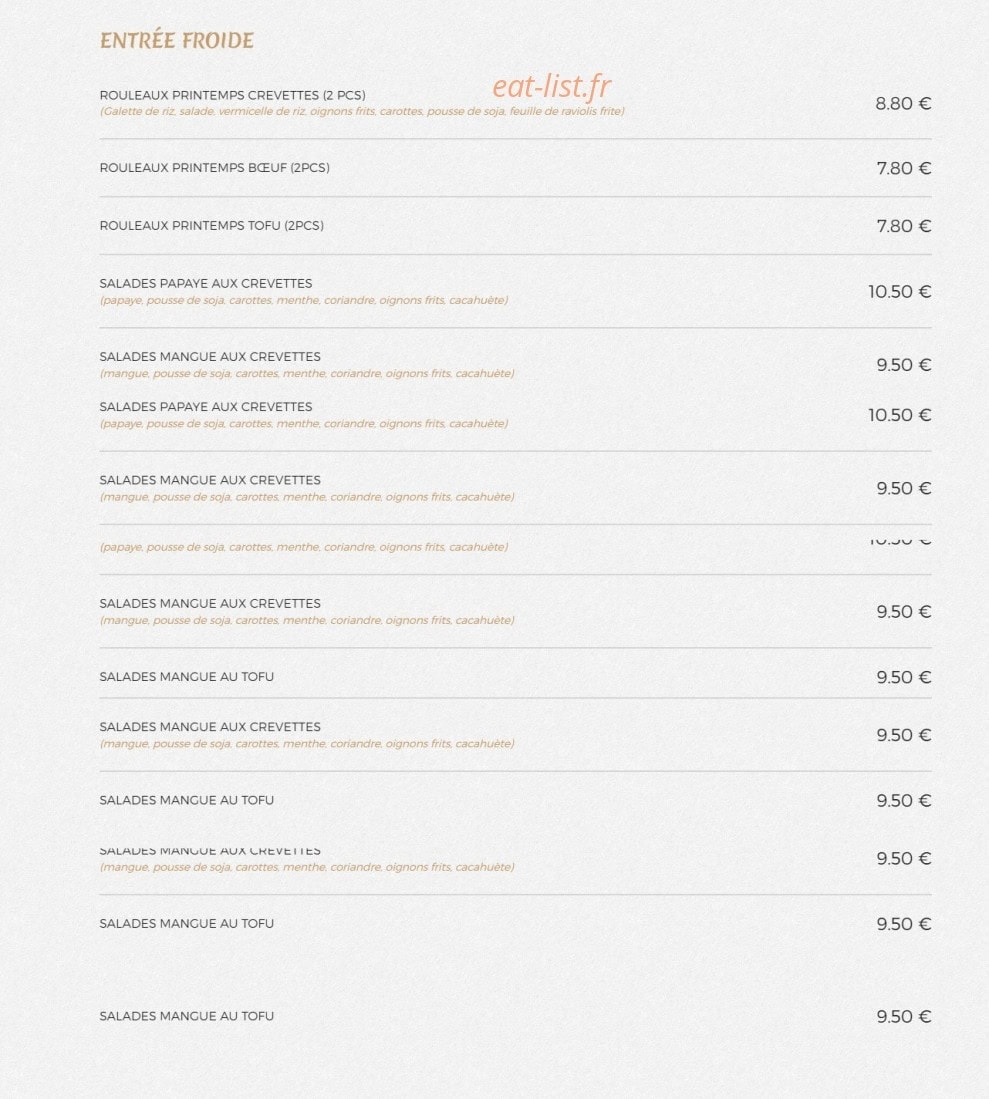Click the Rouleaux Printemps Bœuf (2PCS) item
989x1099 pixels.
pyautogui.click(x=214, y=168)
